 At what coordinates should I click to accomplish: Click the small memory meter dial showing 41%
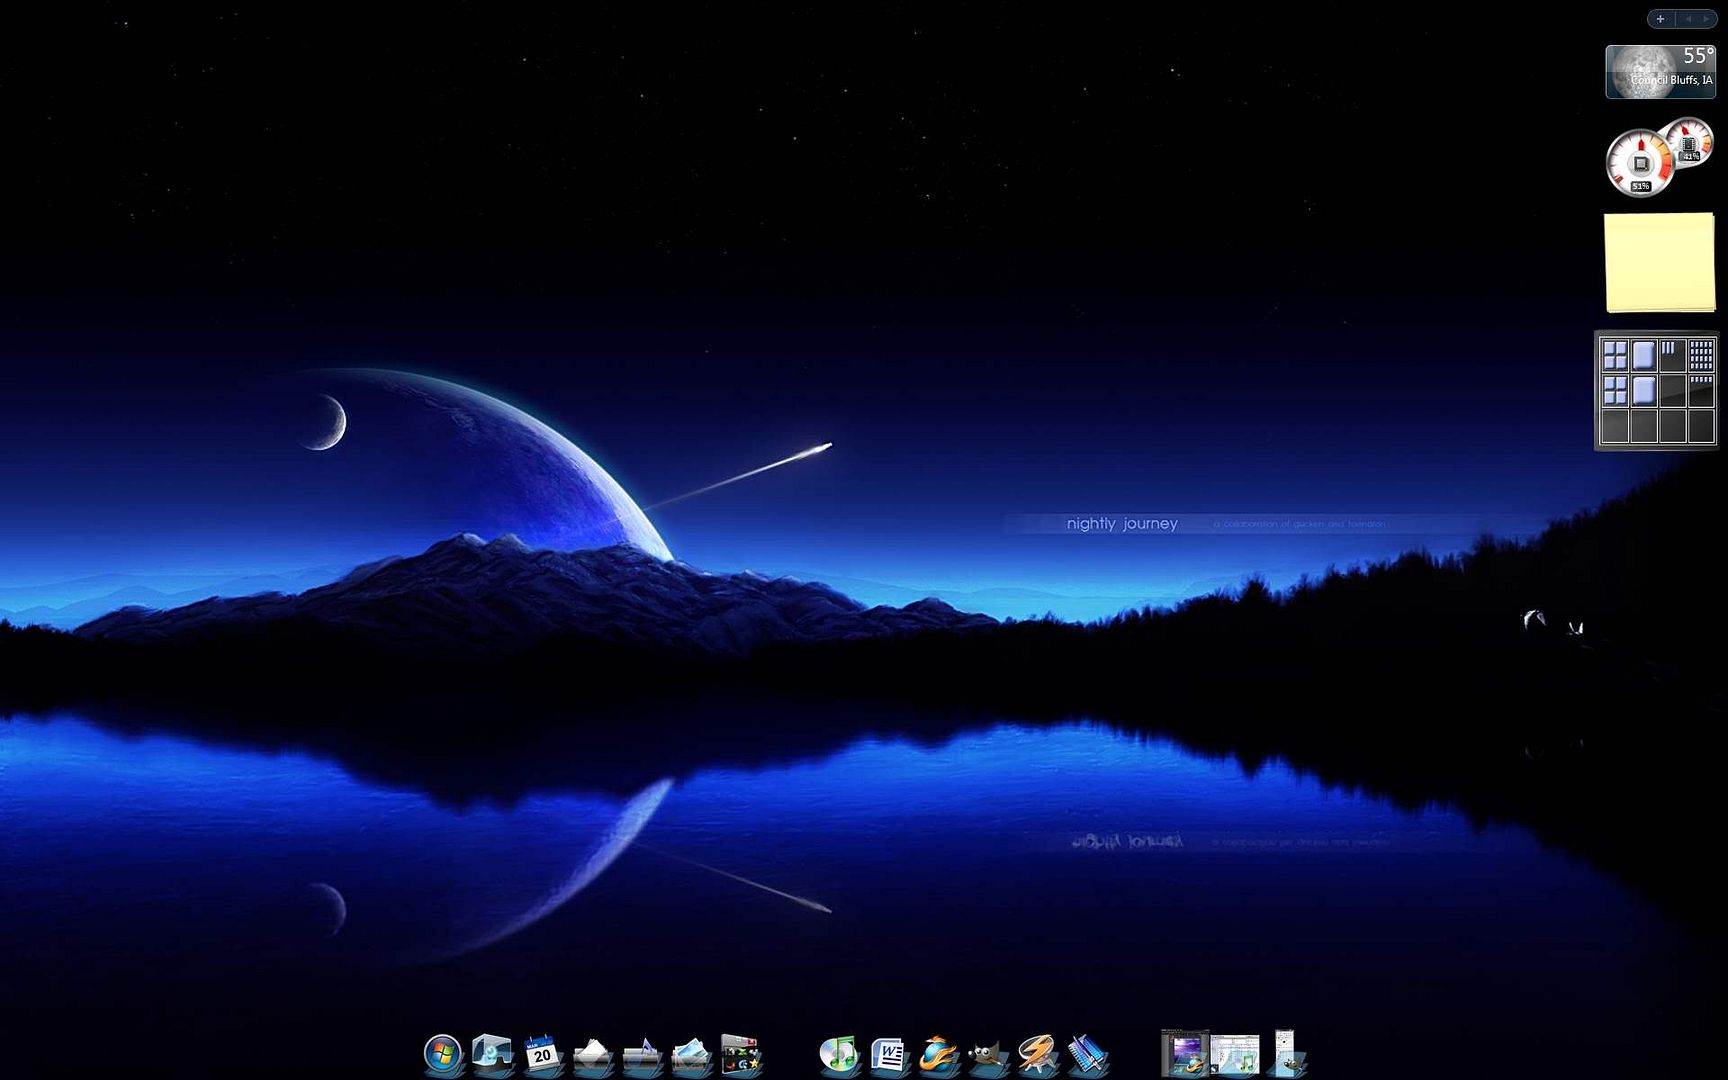[x=1690, y=143]
